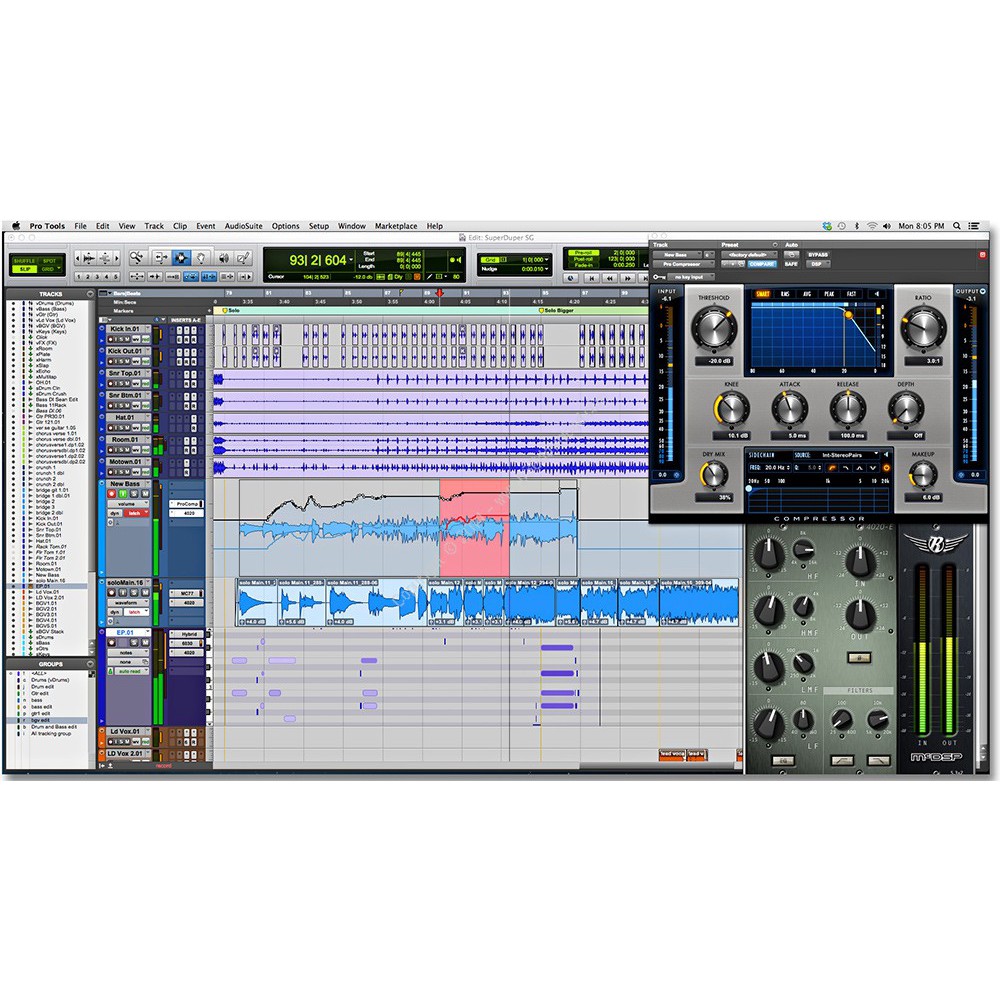1000x1000 pixels.
Task: Select the Pencil tool
Action: (x=245, y=256)
